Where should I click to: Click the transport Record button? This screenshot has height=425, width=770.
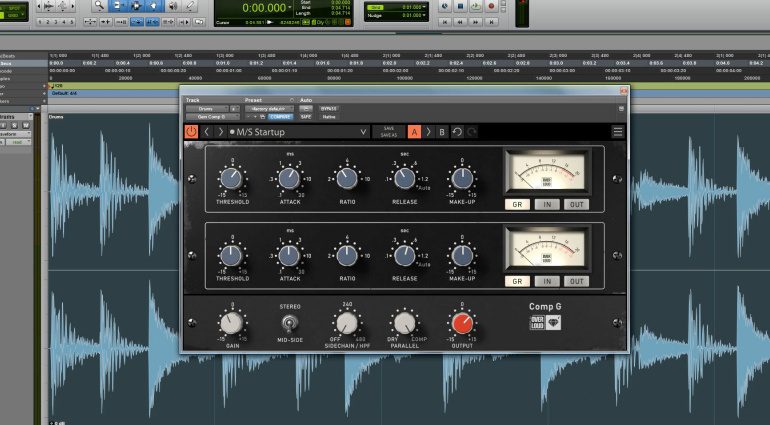491,6
